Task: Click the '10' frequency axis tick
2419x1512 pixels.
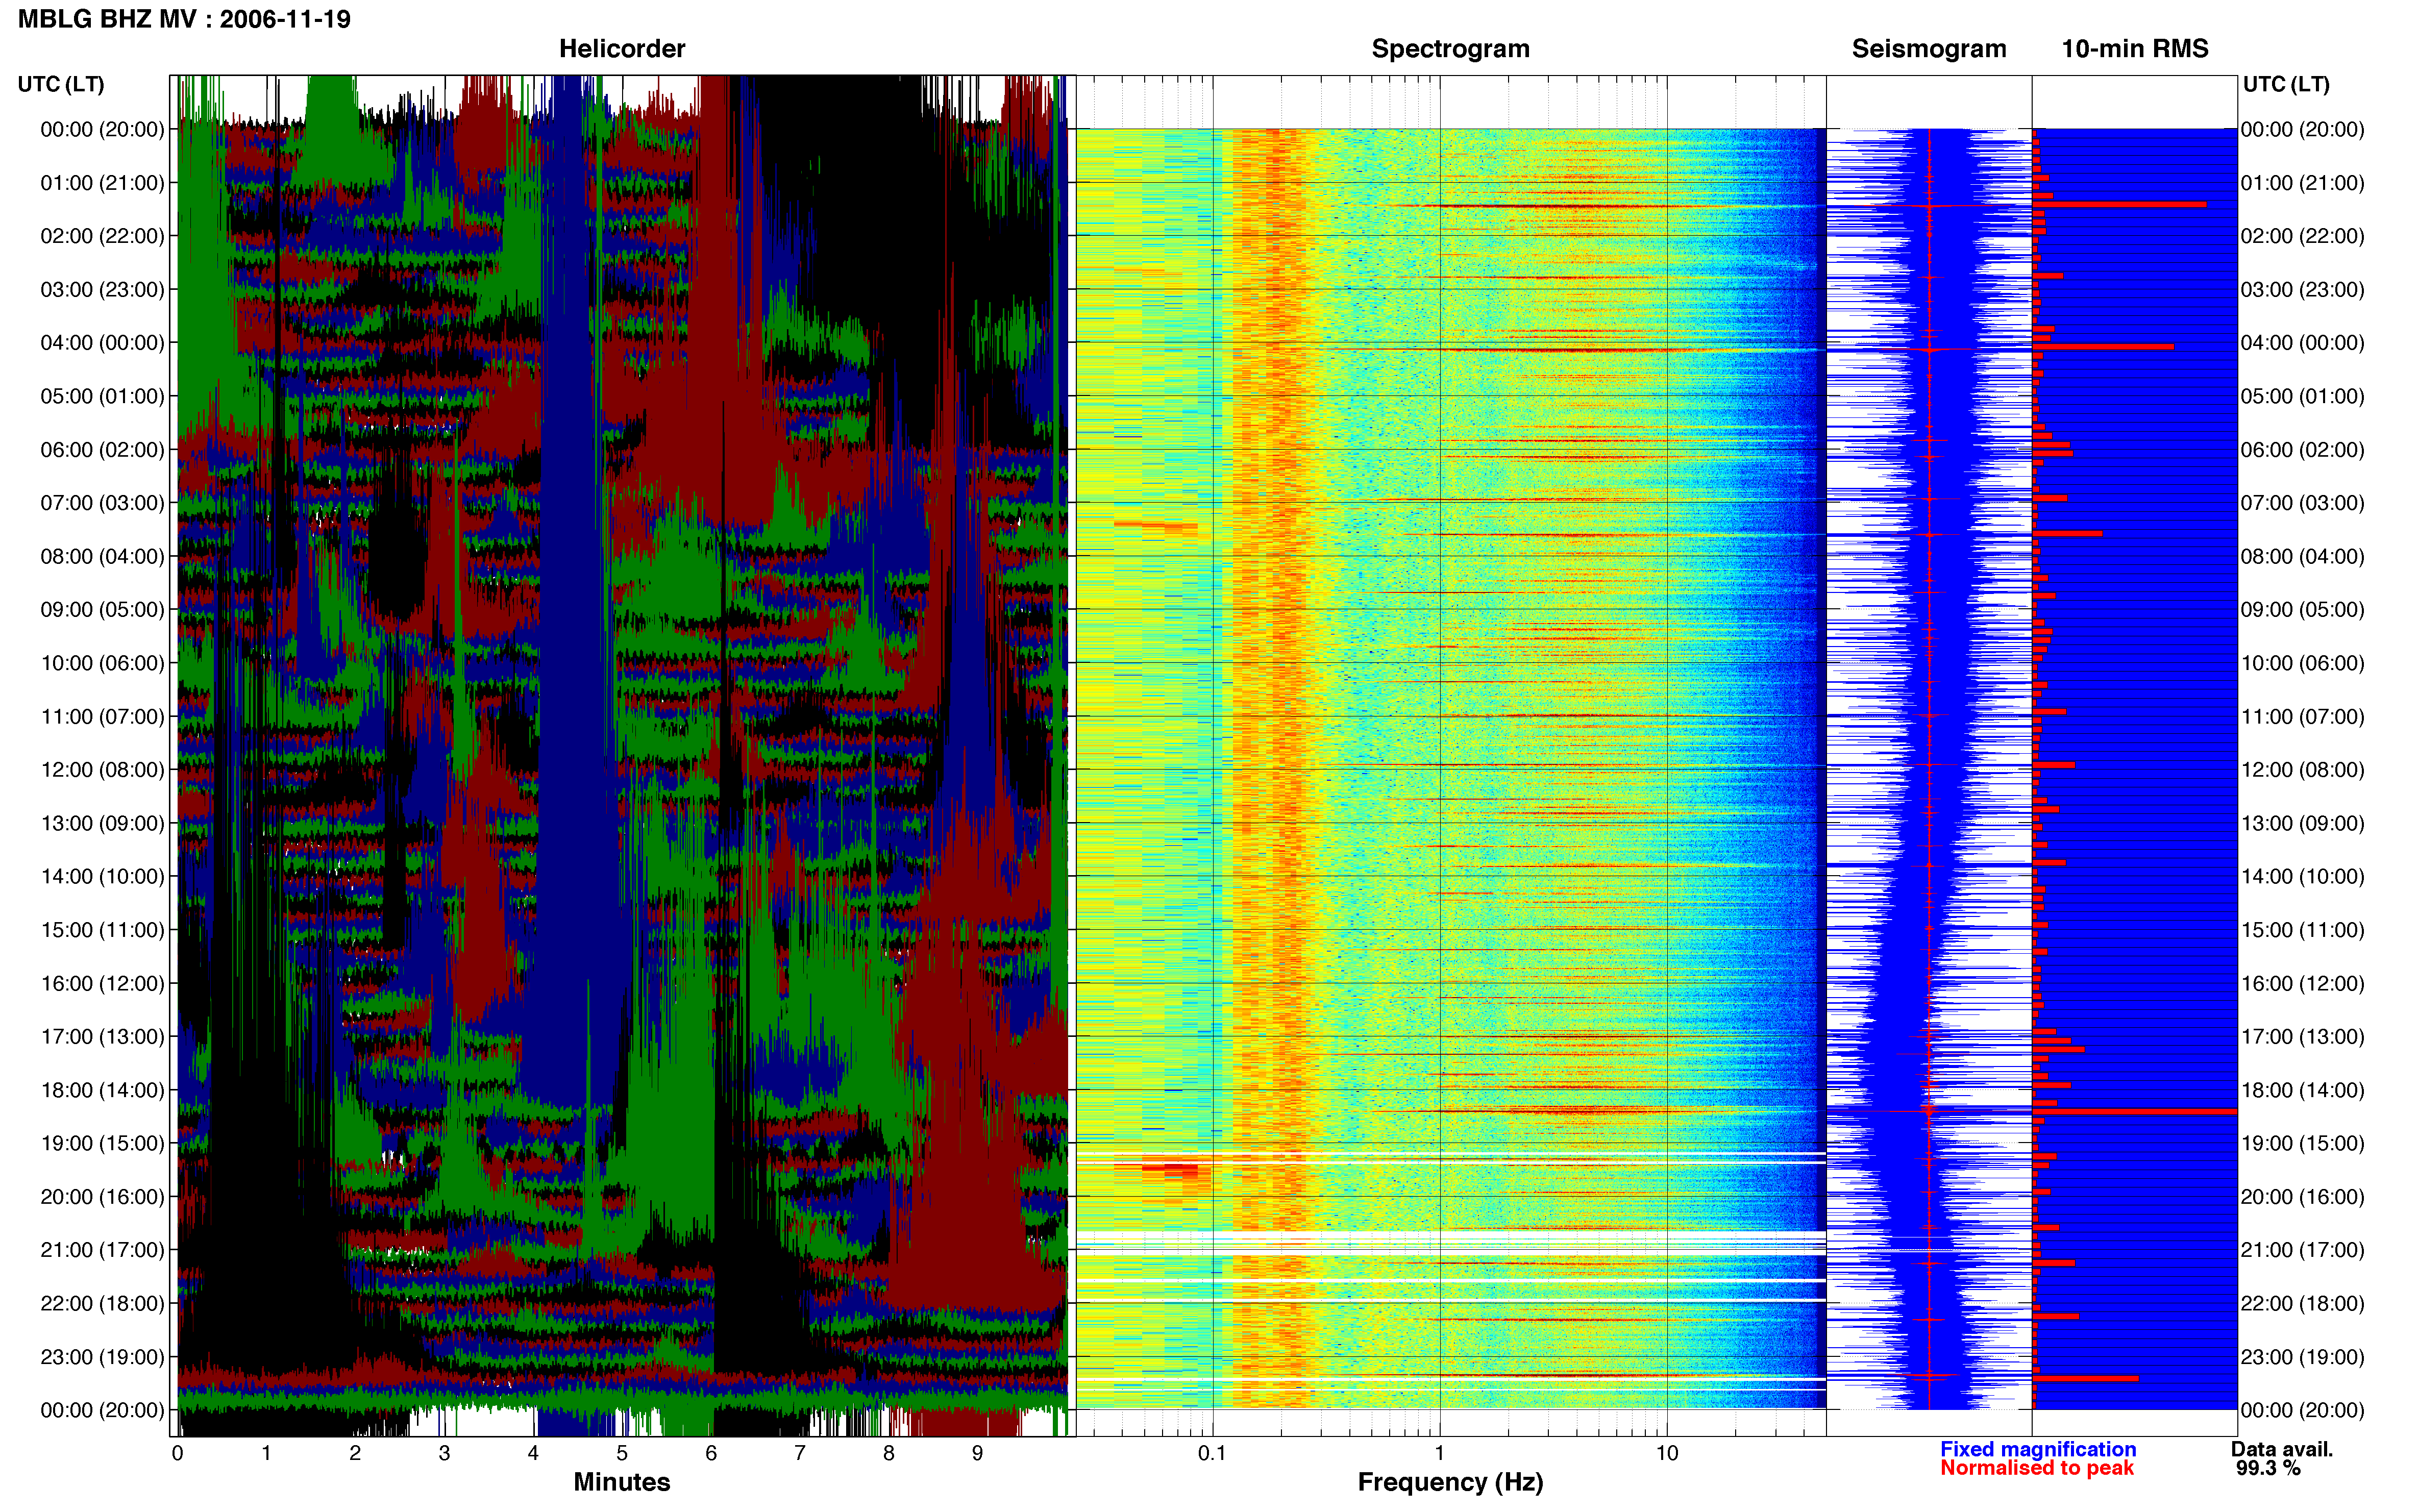Action: pos(1666,1453)
